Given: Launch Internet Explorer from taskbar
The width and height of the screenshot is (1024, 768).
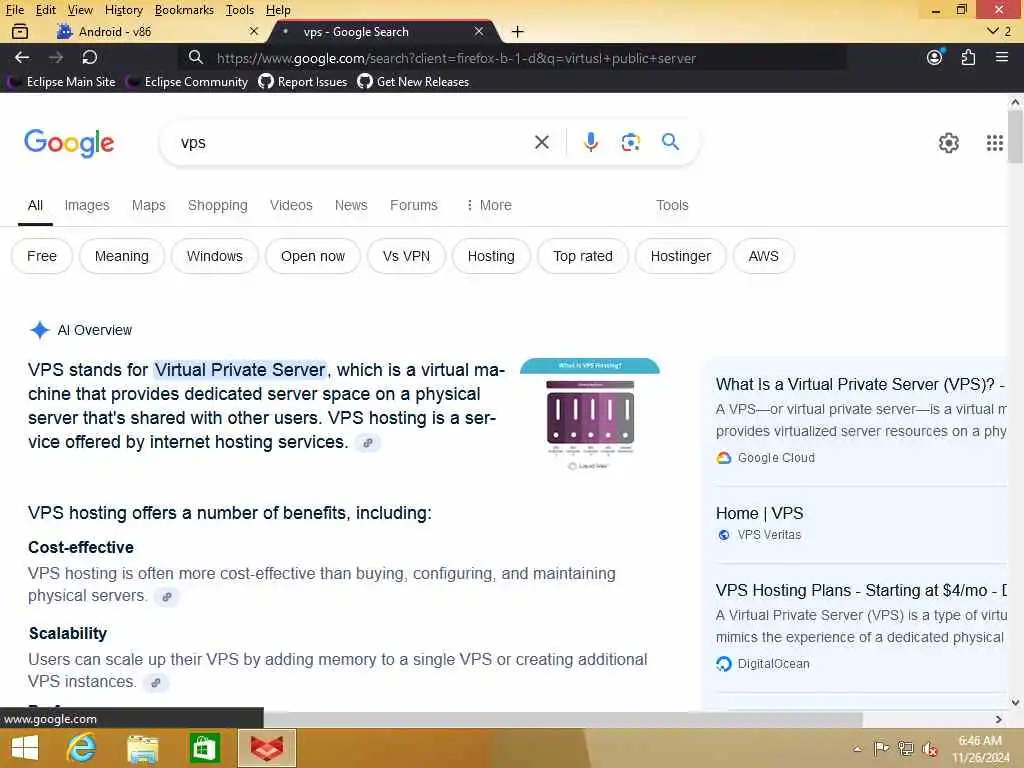Looking at the screenshot, I should tap(81, 748).
